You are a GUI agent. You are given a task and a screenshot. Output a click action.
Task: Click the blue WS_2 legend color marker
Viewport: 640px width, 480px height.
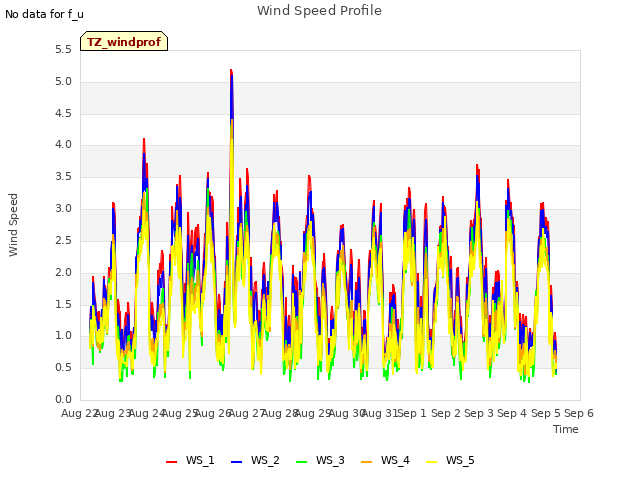pos(236,461)
